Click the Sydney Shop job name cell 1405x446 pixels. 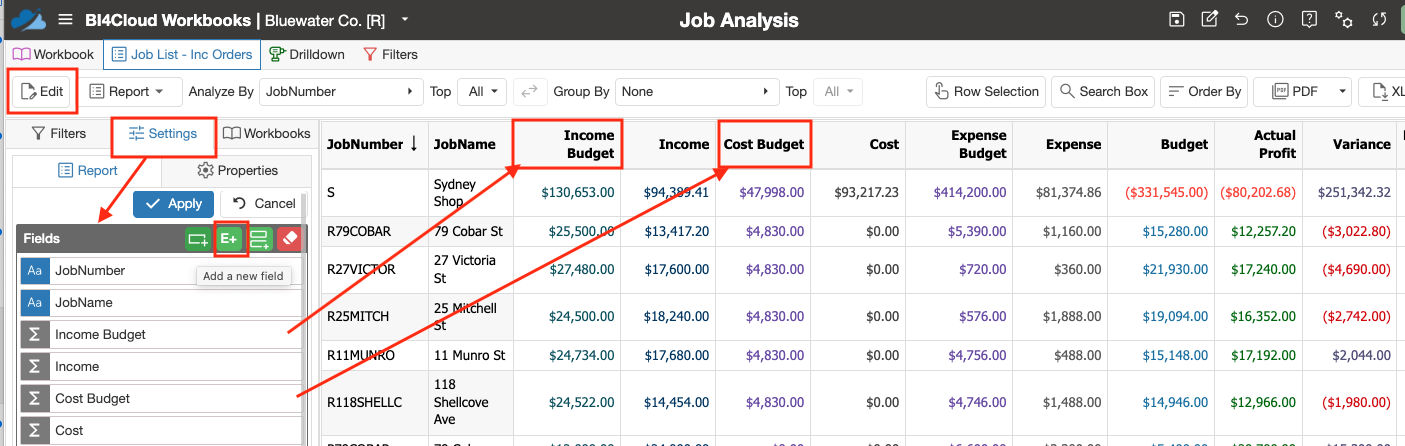pyautogui.click(x=470, y=193)
